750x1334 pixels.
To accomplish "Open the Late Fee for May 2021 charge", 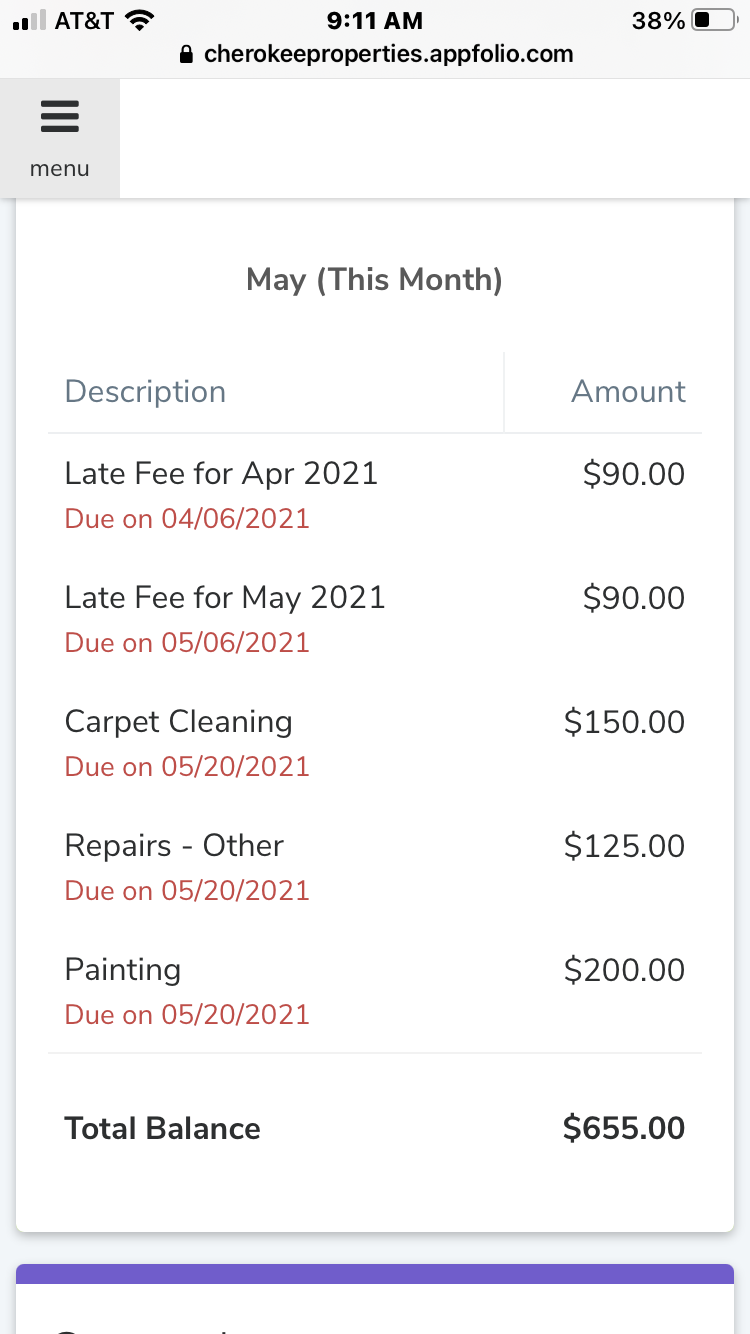I will tap(375, 619).
